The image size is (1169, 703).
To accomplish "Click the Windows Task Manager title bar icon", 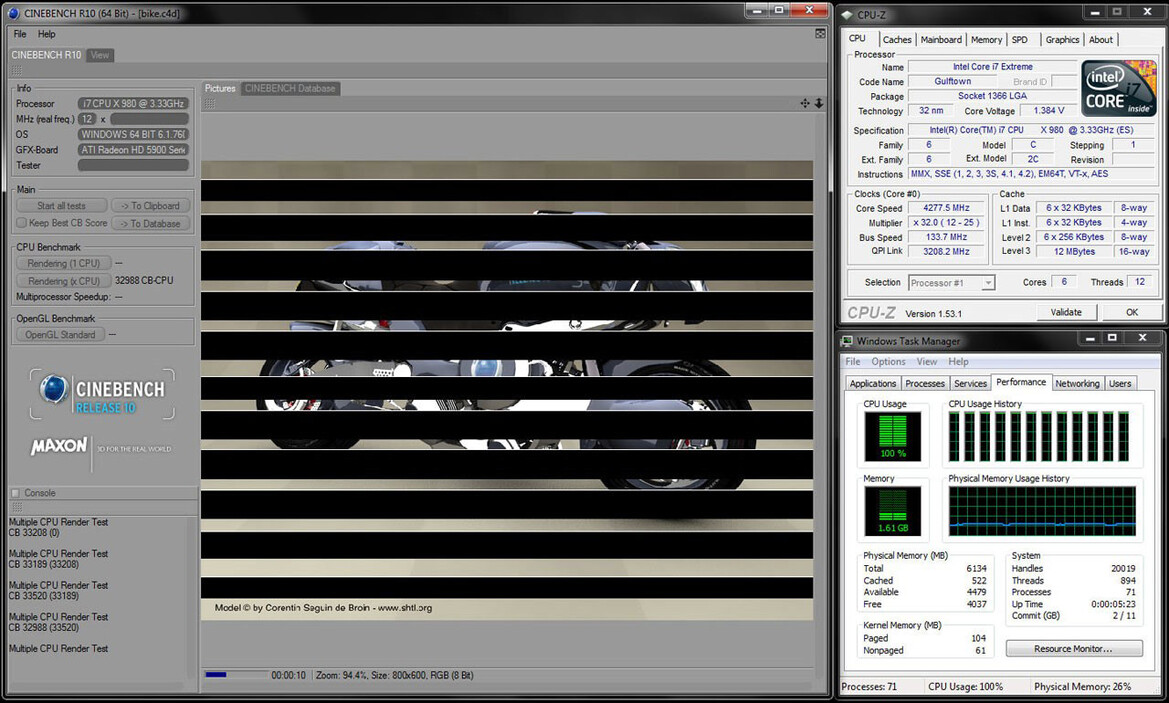I will (x=847, y=341).
